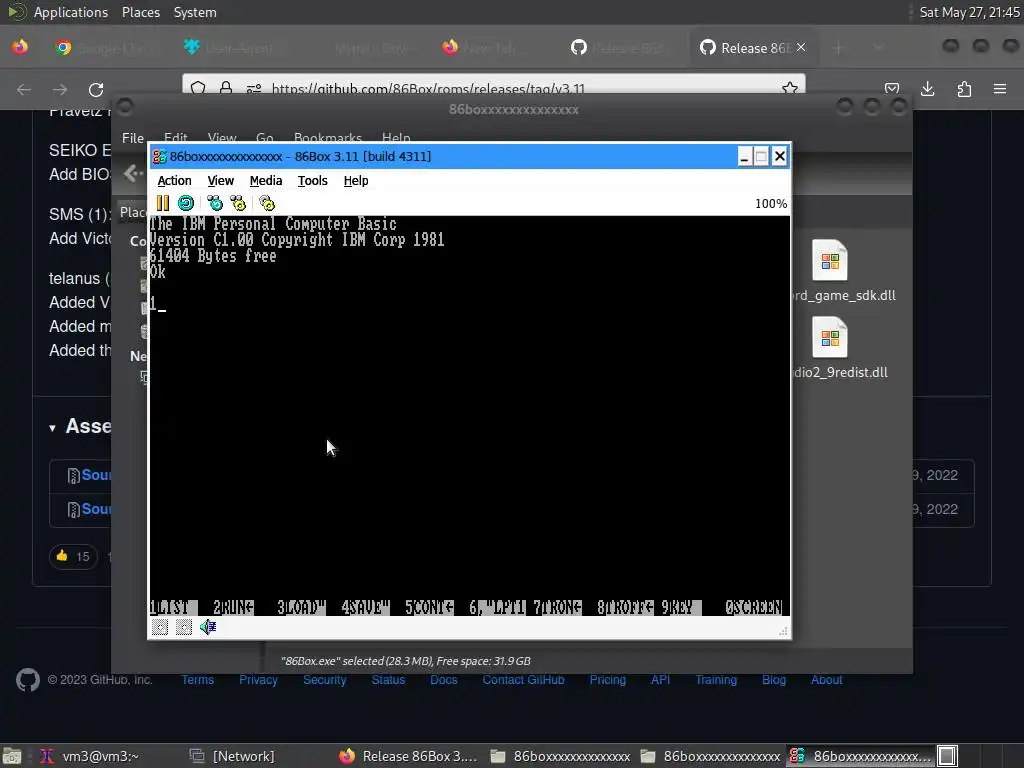Open the GitHub footer Terms link
Screen dimensions: 1024x768
click(198, 680)
